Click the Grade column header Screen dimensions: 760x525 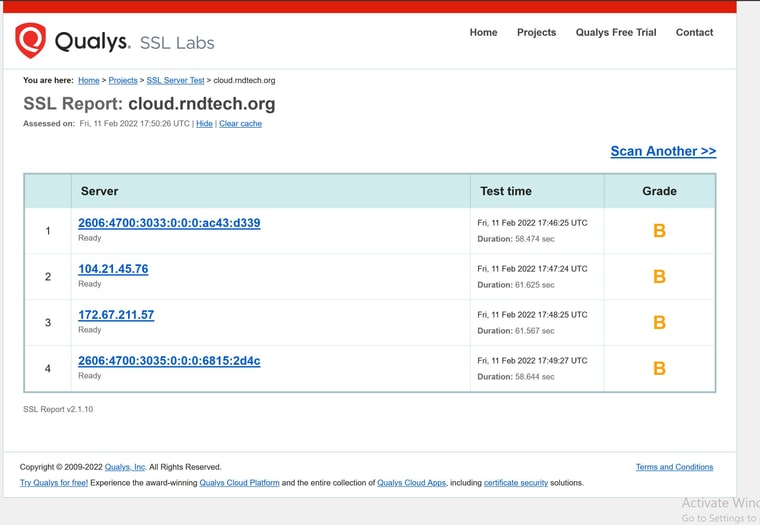click(x=659, y=191)
